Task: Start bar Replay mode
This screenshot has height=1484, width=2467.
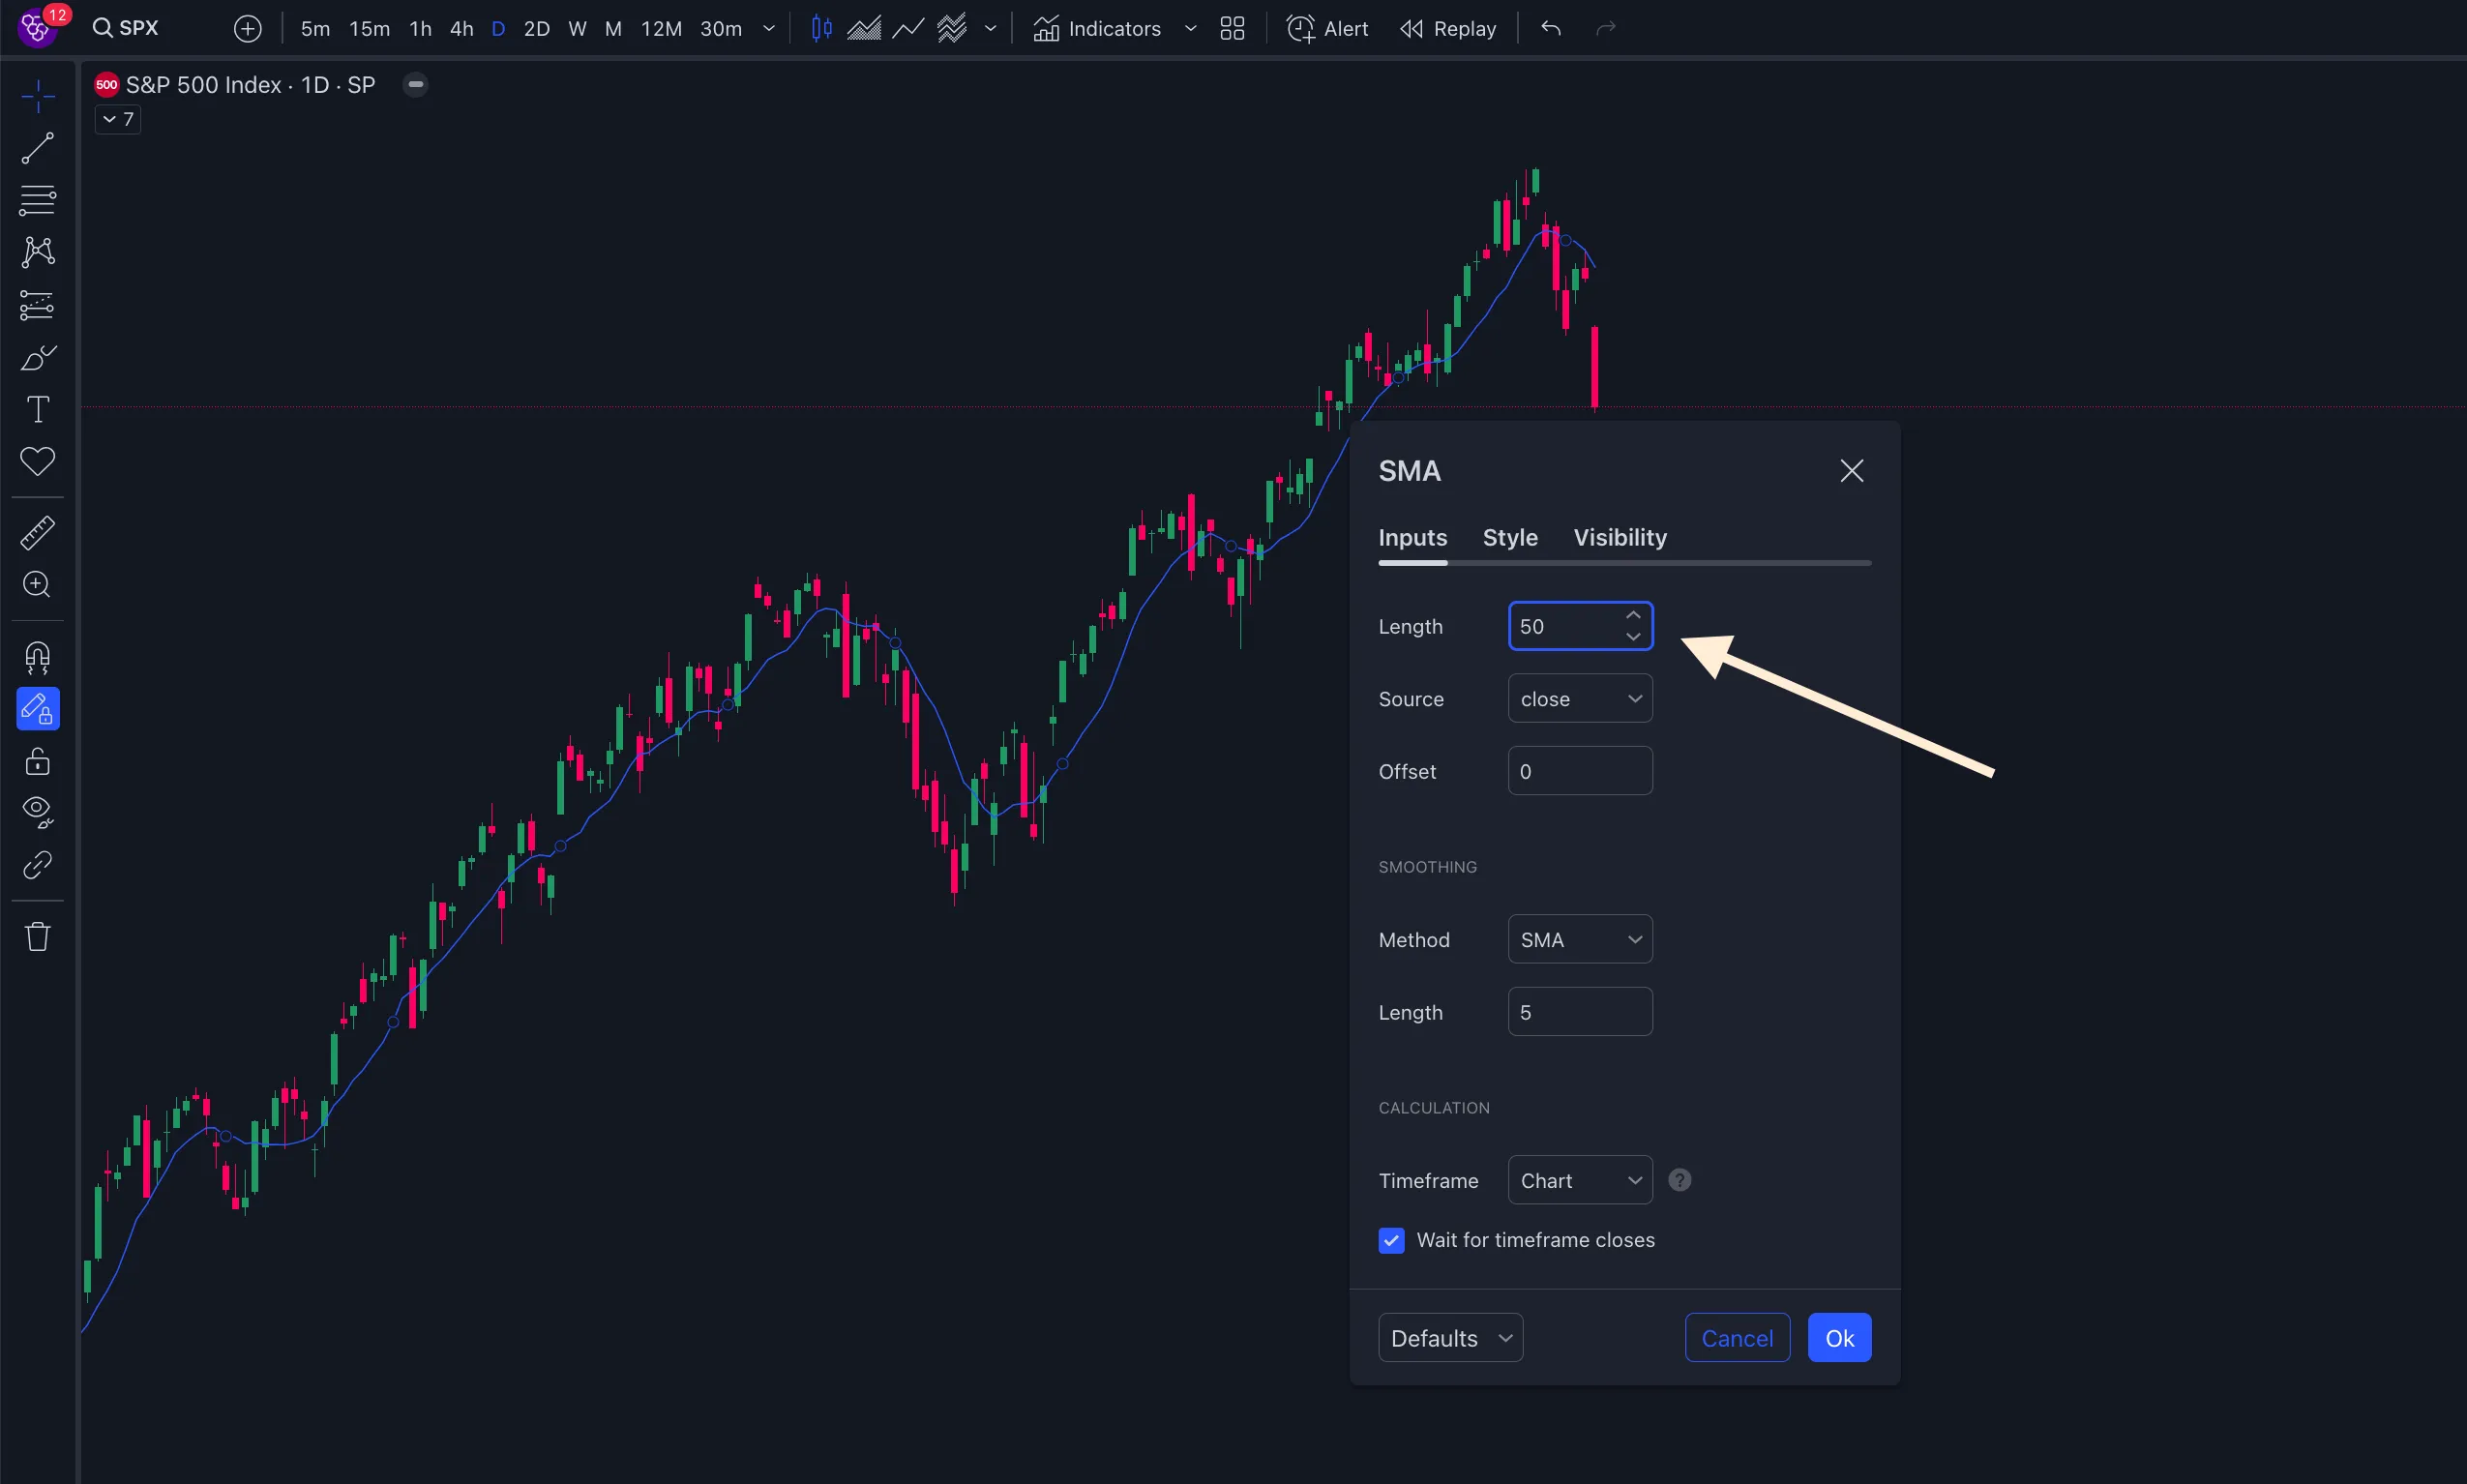Action: click(x=1448, y=29)
